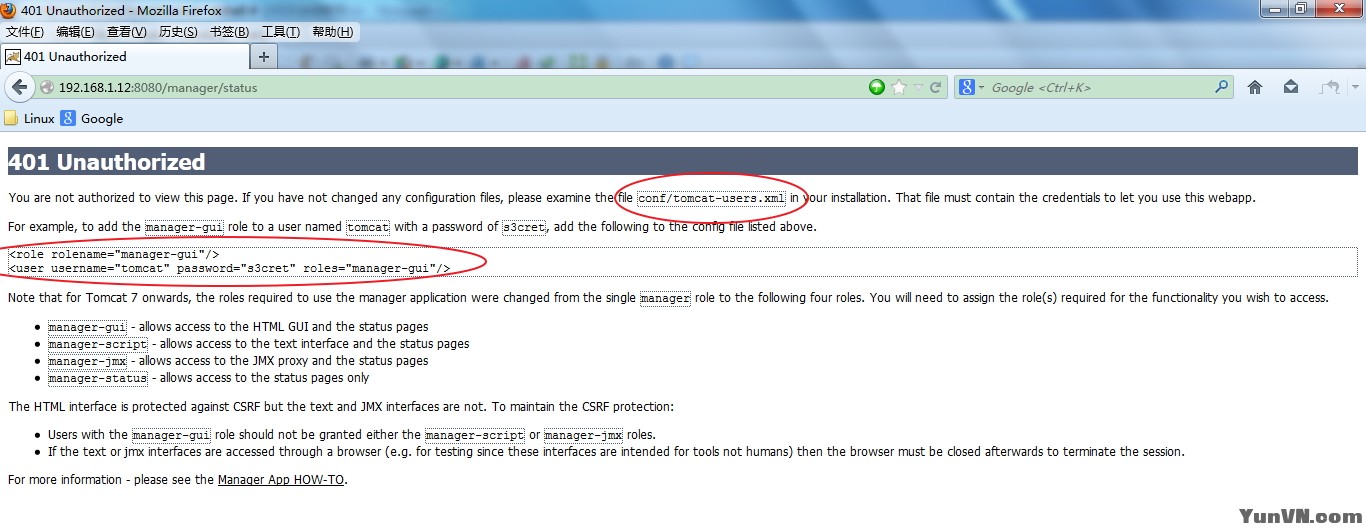Click the tomcat username in example sentence
1366x529 pixels.
[368, 227]
